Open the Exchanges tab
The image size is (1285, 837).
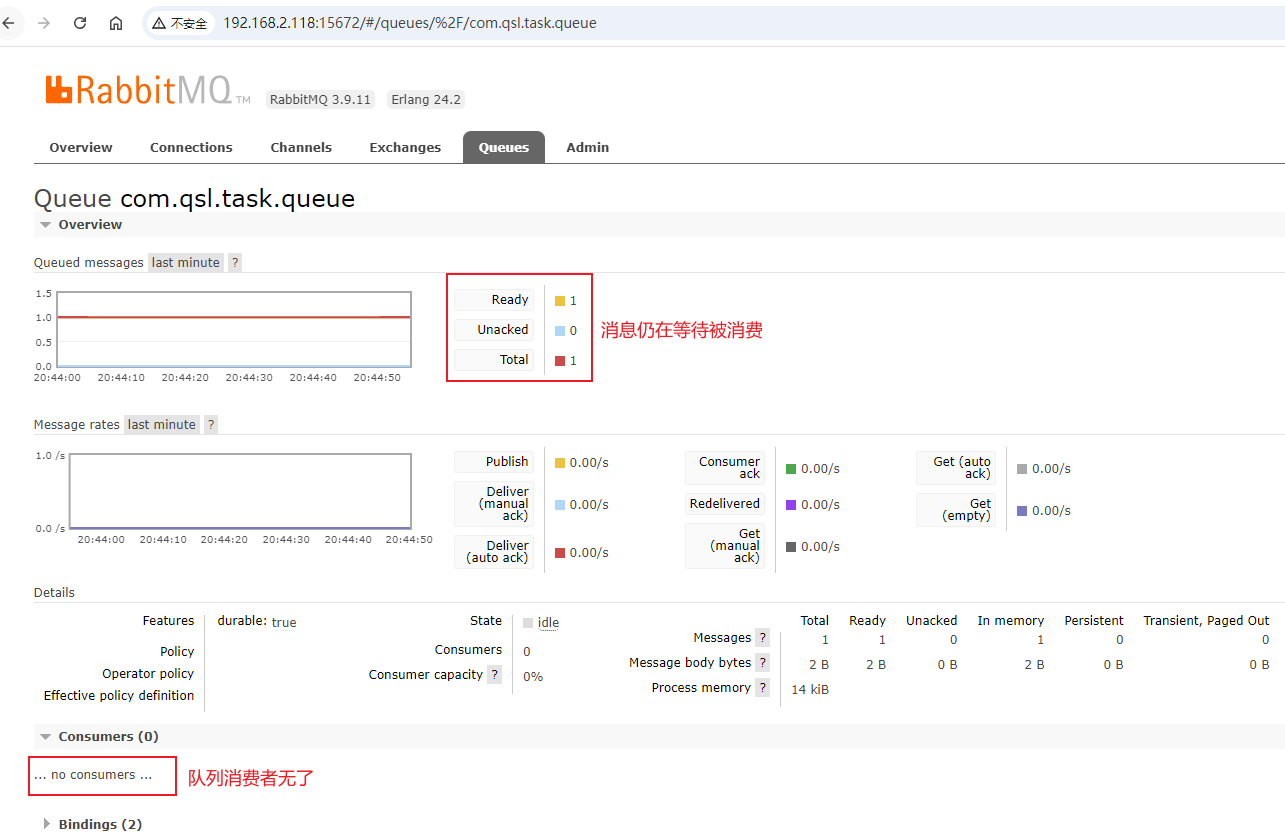point(405,147)
